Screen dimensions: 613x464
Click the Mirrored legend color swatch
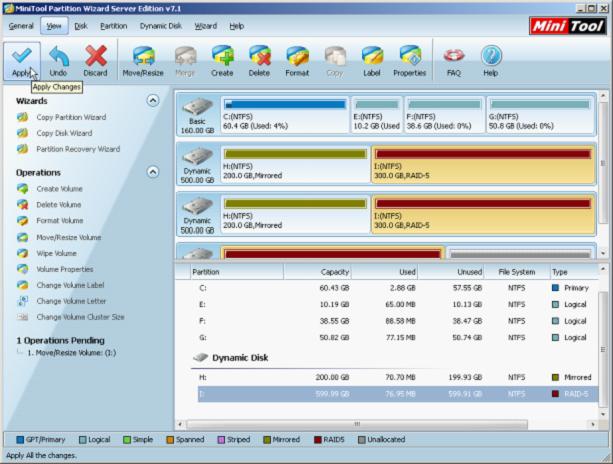click(x=267, y=440)
